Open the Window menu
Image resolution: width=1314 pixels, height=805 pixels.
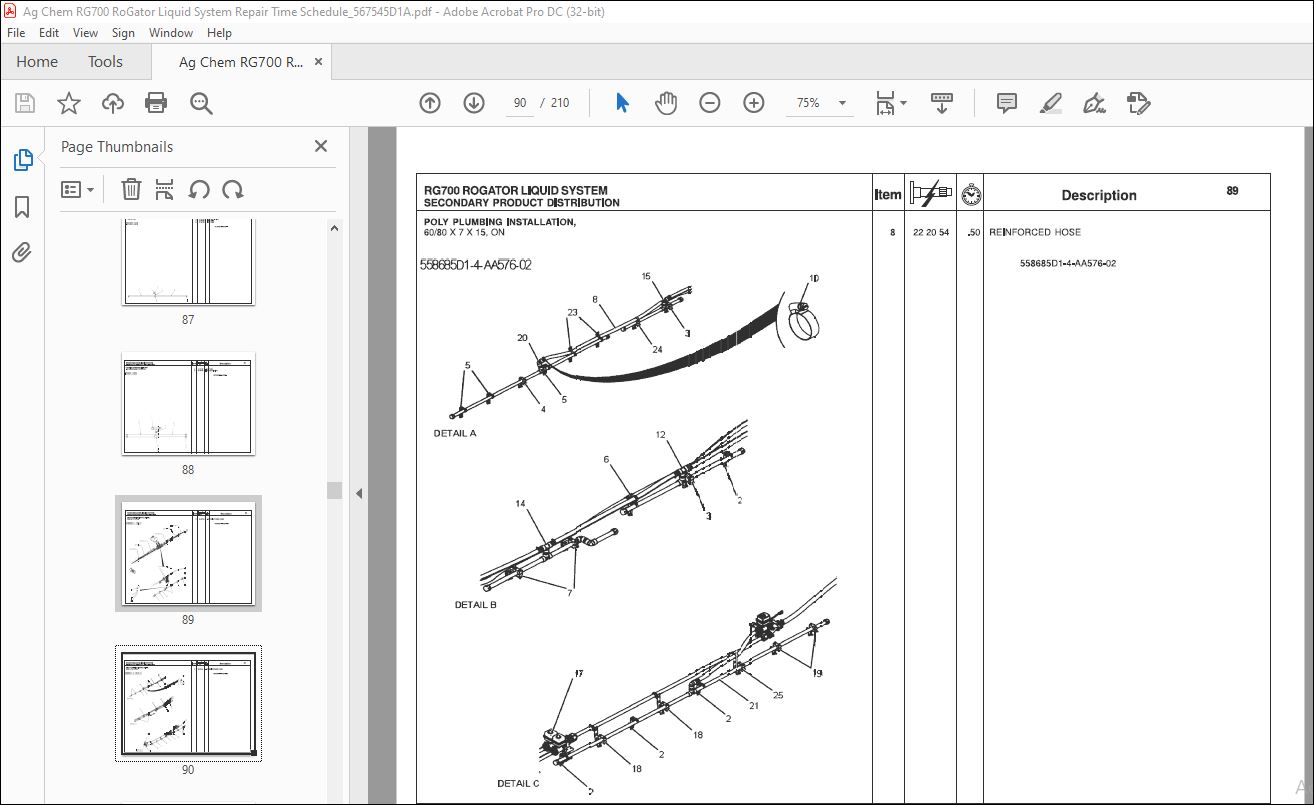click(x=171, y=33)
